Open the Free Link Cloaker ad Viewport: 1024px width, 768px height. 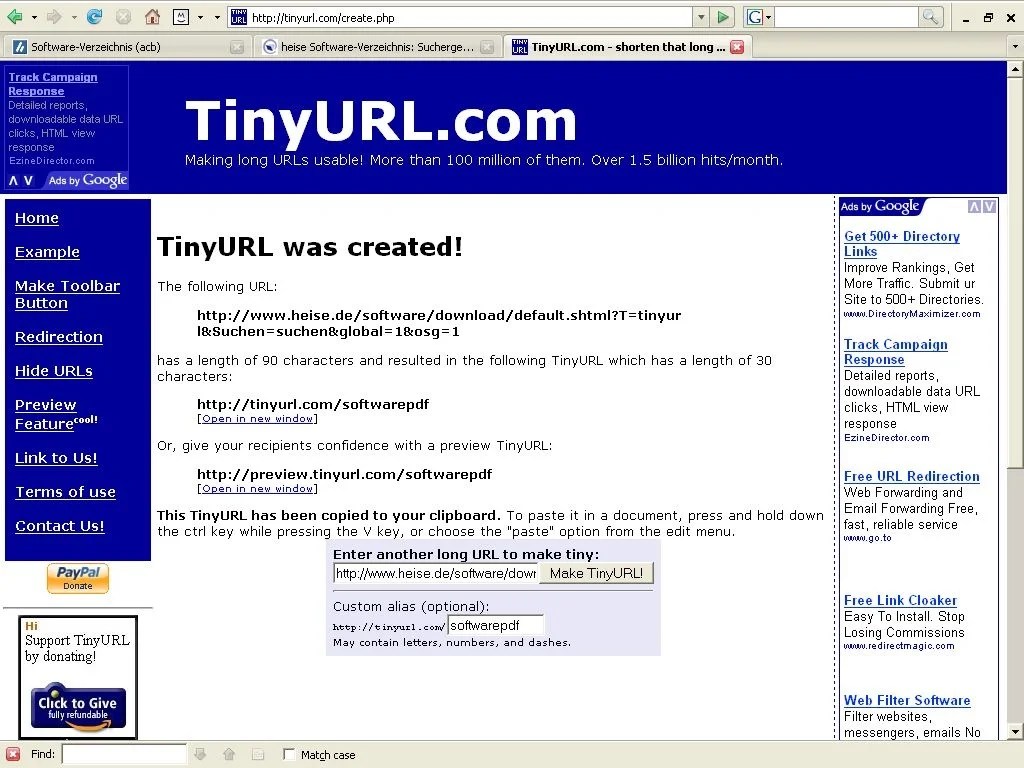coord(900,600)
